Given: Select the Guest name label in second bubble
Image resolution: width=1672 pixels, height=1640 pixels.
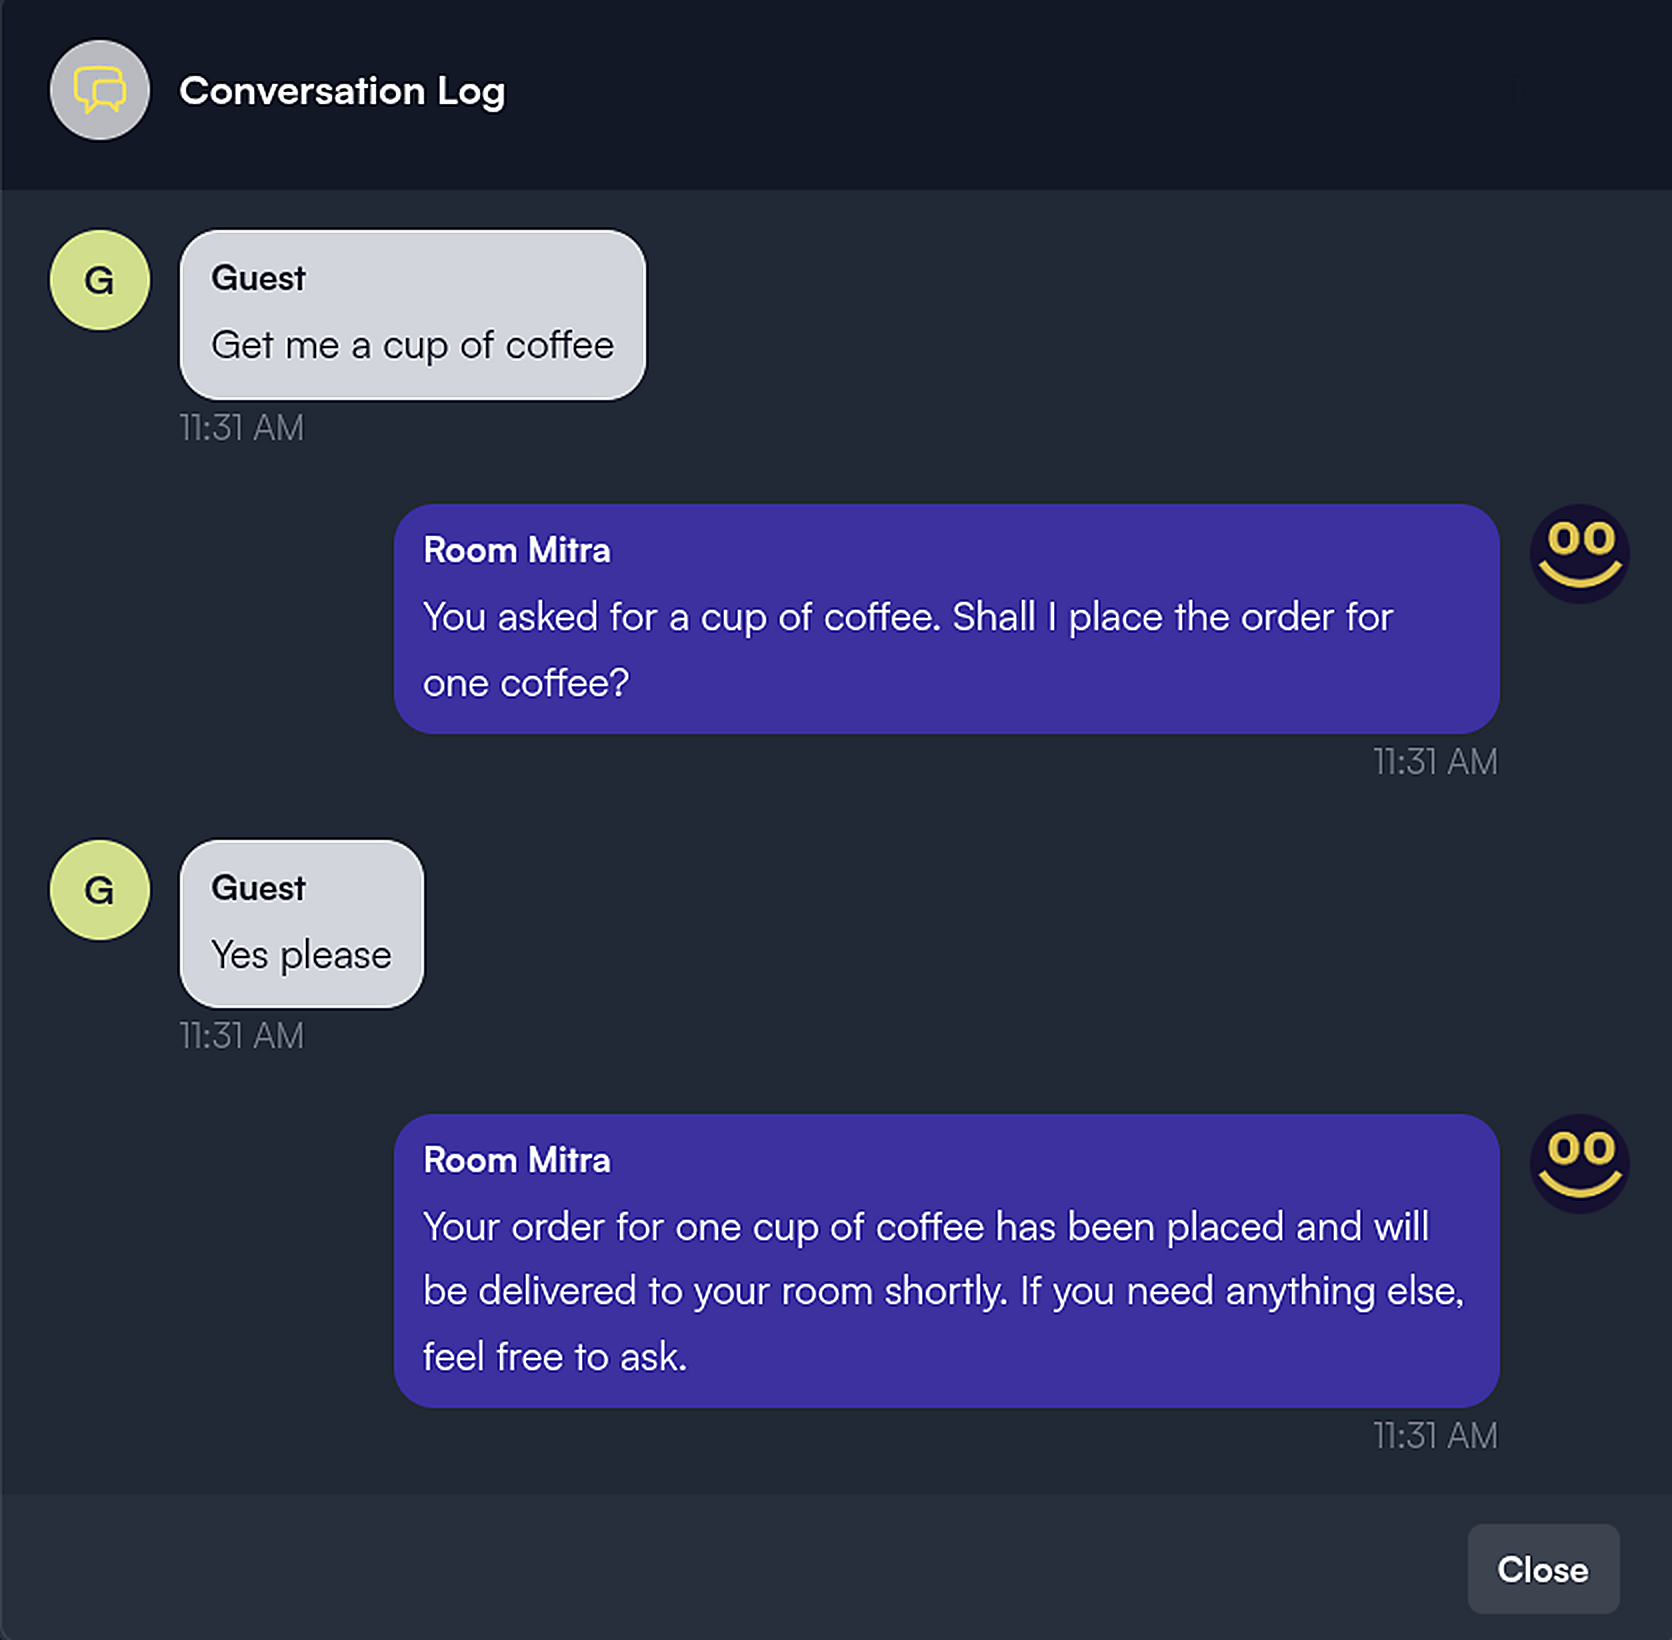Looking at the screenshot, I should [x=257, y=887].
